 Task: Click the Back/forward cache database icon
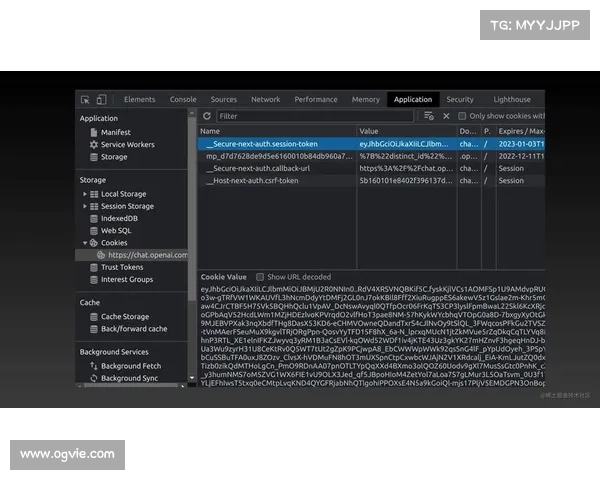[94, 329]
